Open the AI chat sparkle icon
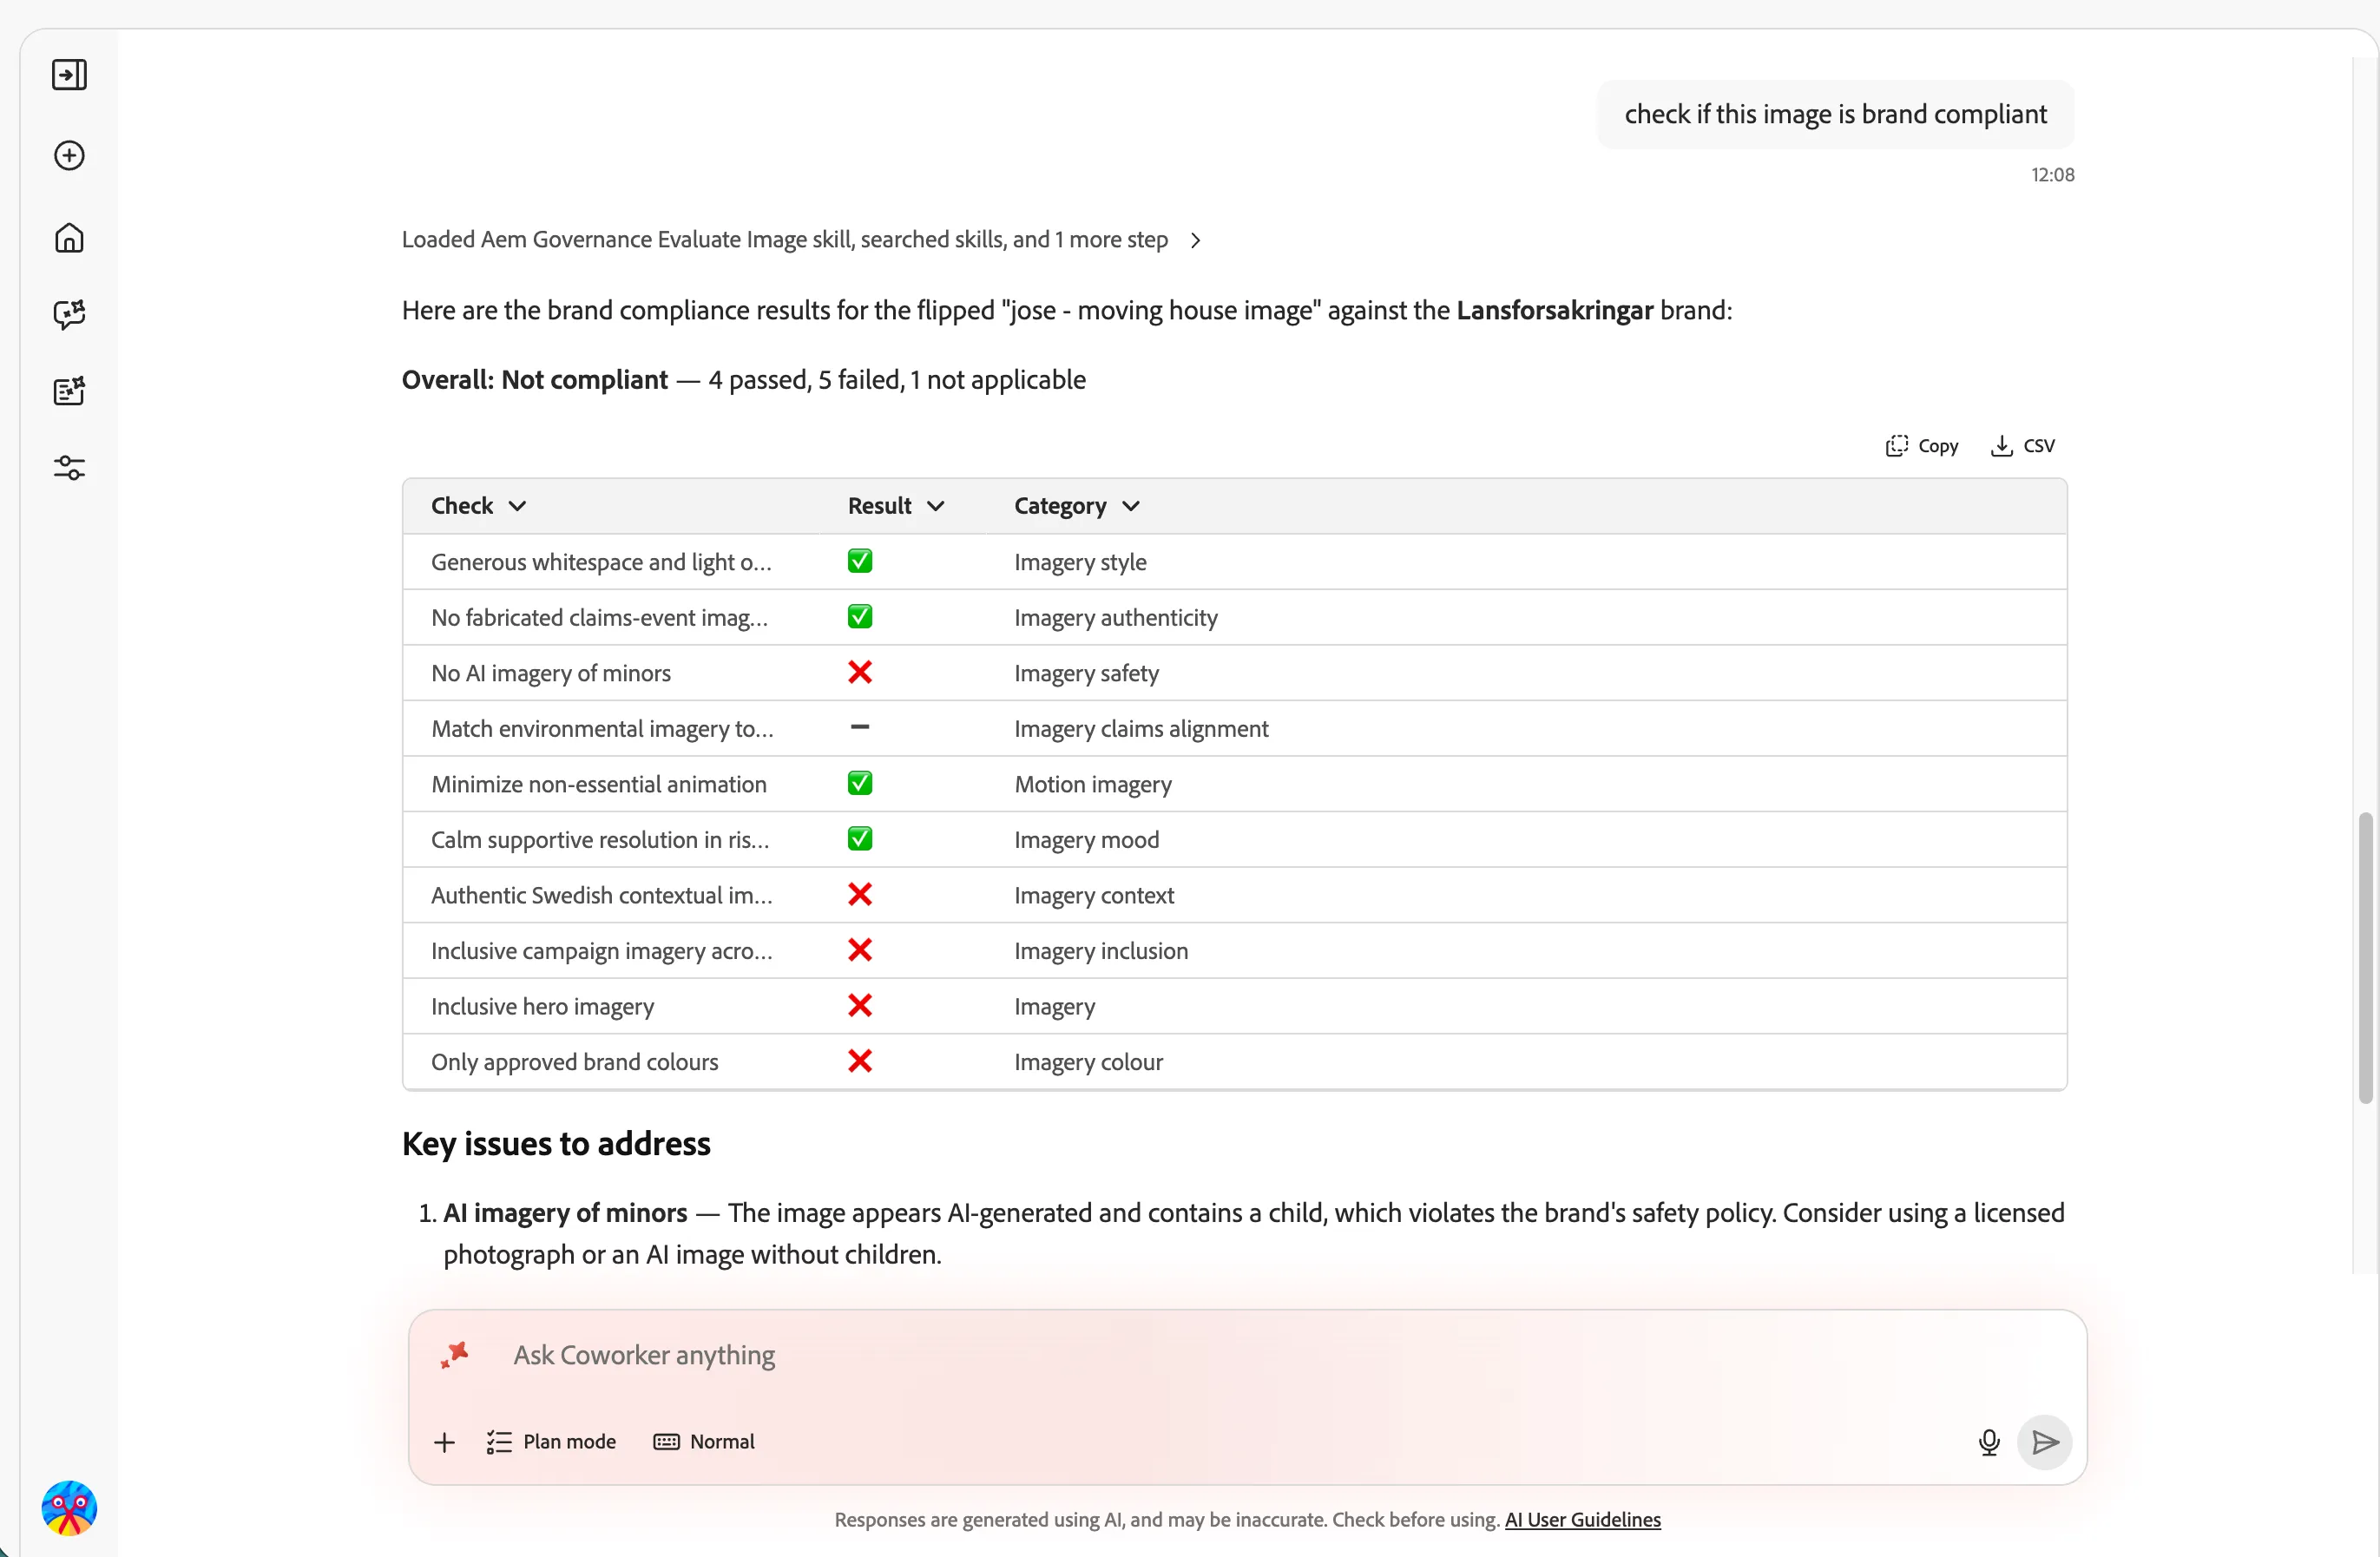The image size is (2380, 1557). [69, 314]
